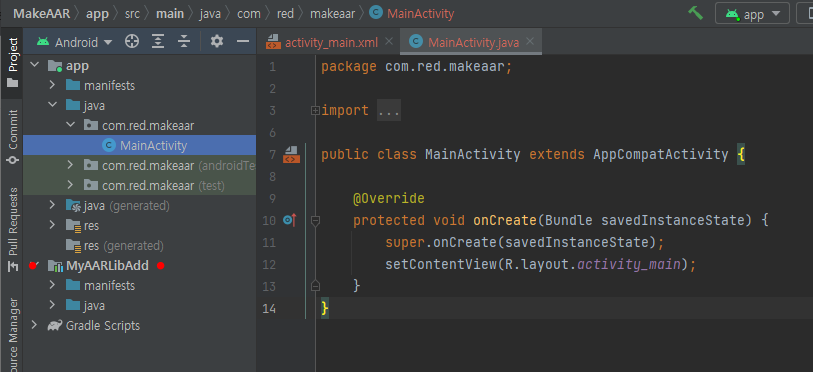This screenshot has width=813, height=372.
Task: Open the Resource Manager tool window tab
Action: (12, 335)
